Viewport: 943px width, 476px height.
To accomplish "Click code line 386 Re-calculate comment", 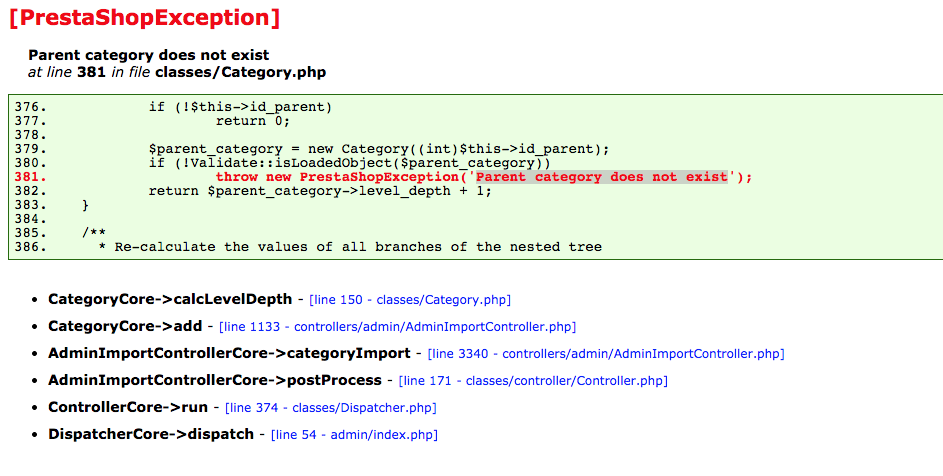I will [x=350, y=247].
